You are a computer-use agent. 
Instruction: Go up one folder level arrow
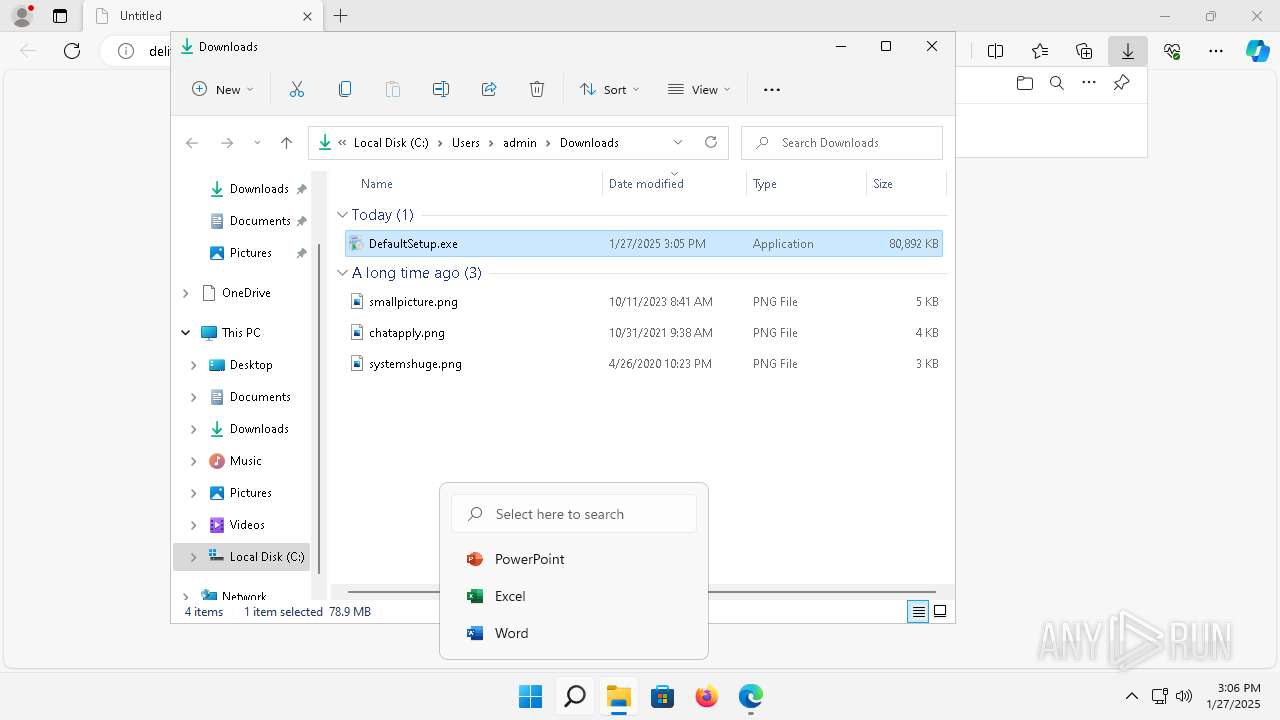click(x=286, y=143)
